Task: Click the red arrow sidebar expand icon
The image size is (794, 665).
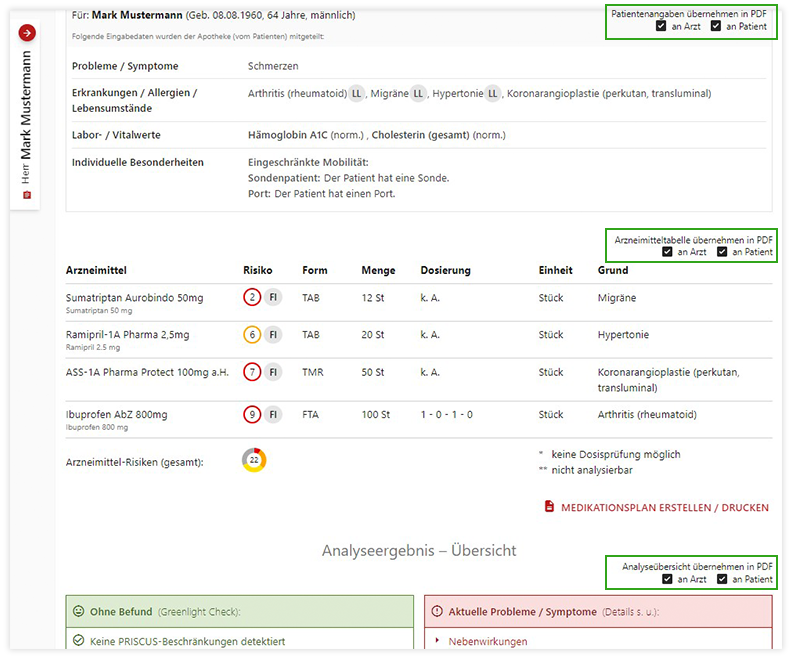Action: click(x=27, y=33)
